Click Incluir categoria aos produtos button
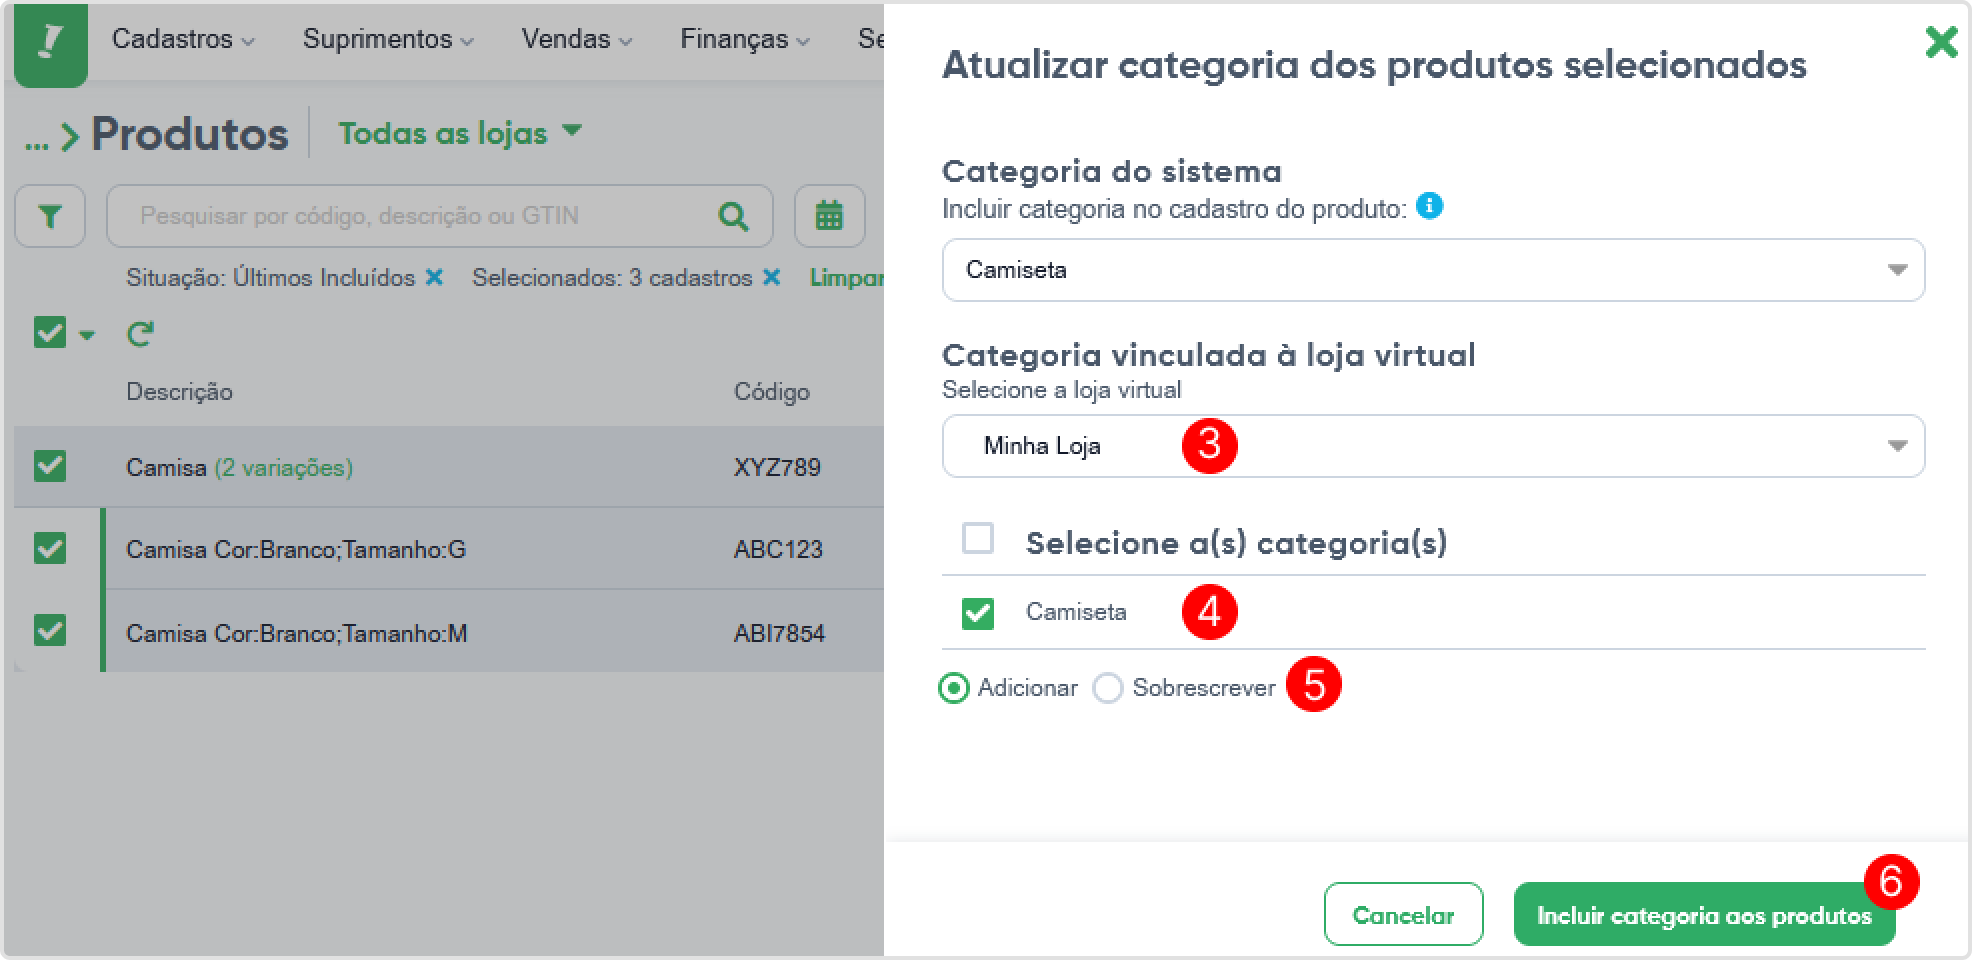 tap(1704, 914)
